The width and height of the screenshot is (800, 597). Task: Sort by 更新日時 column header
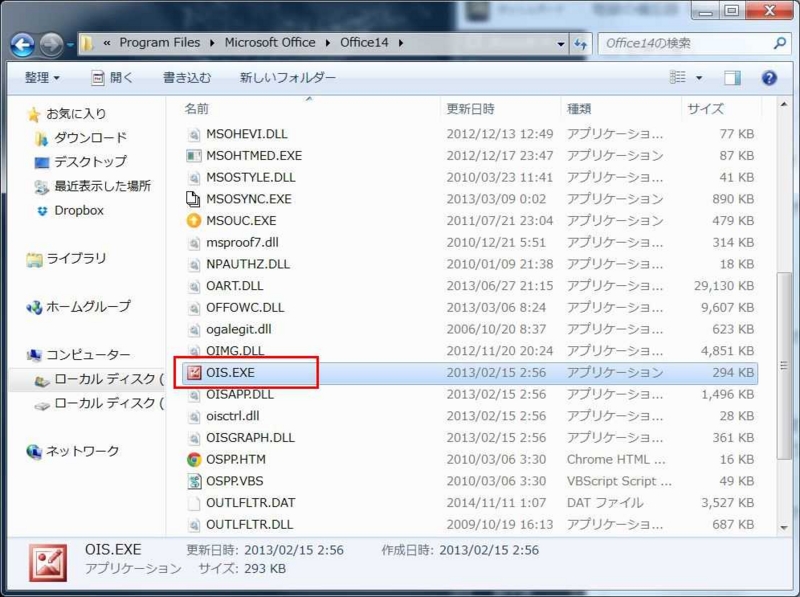(470, 109)
